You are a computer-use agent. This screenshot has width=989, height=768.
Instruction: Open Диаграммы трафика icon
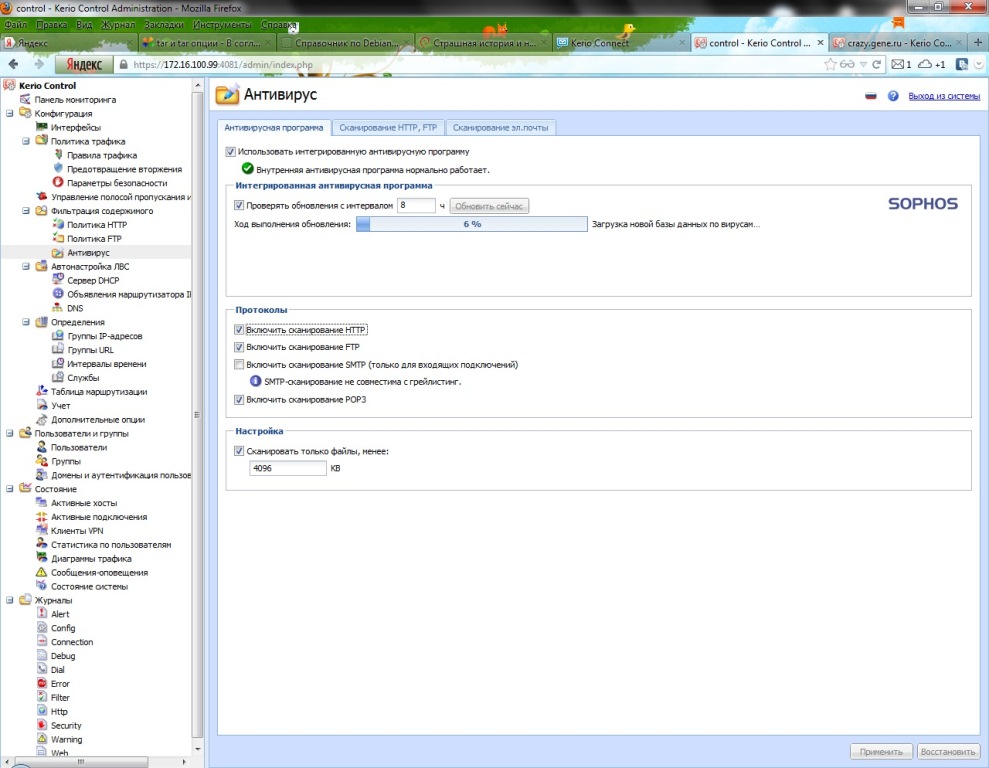click(x=42, y=559)
